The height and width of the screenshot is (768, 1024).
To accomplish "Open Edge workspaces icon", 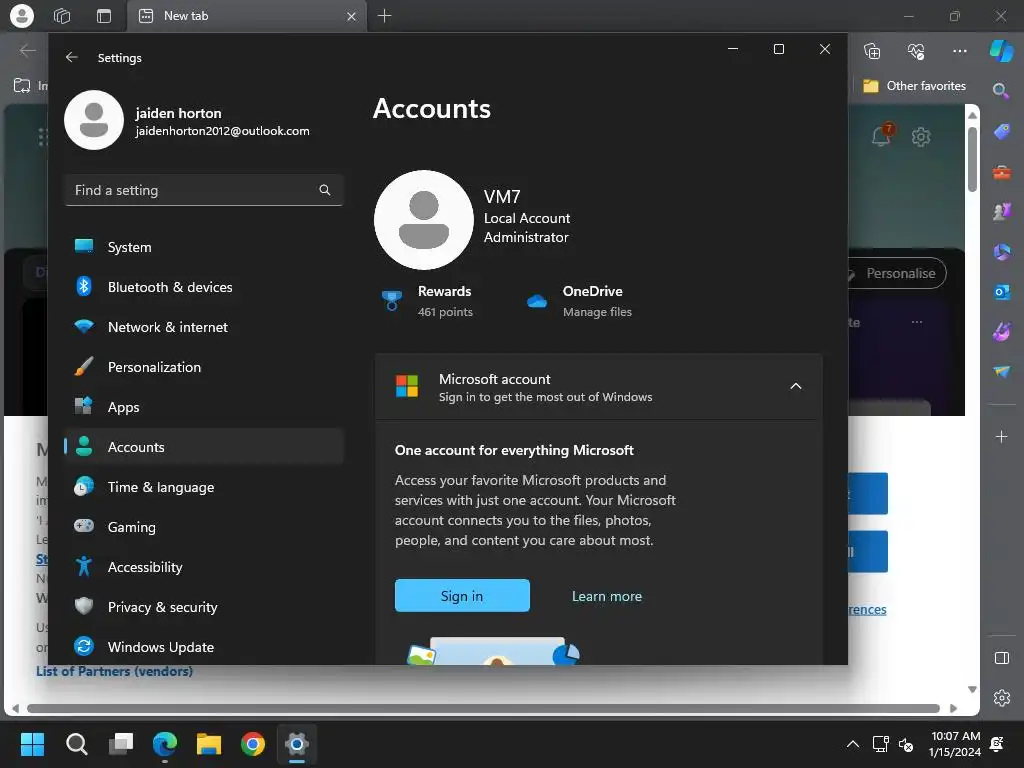I will pyautogui.click(x=62, y=16).
